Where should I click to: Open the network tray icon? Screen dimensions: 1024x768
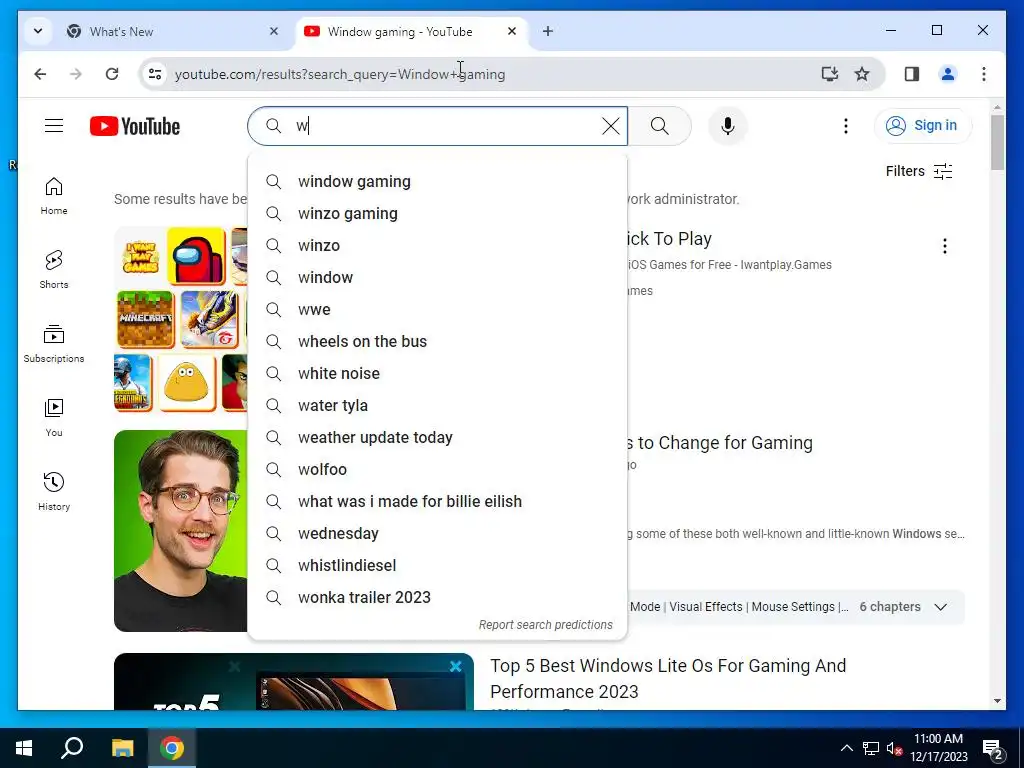click(871, 748)
